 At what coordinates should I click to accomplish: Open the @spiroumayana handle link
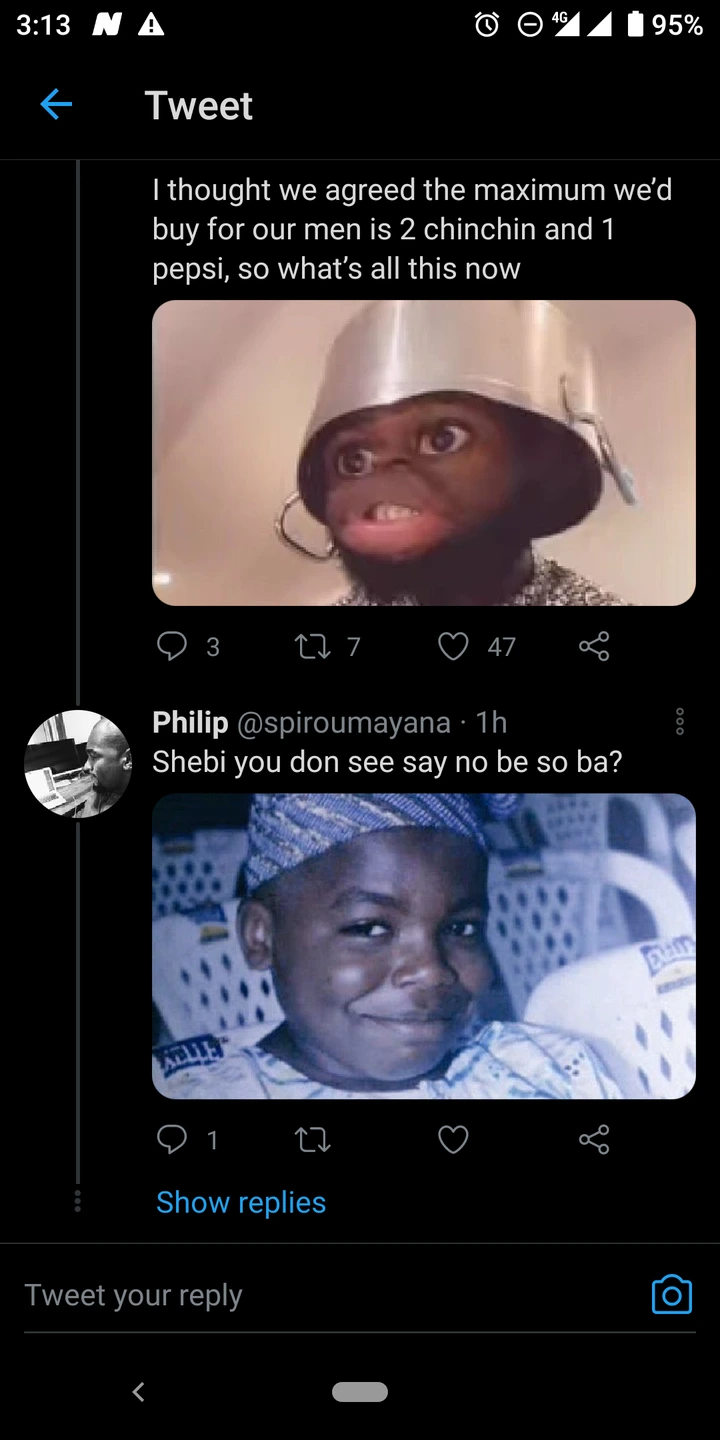[x=344, y=721]
